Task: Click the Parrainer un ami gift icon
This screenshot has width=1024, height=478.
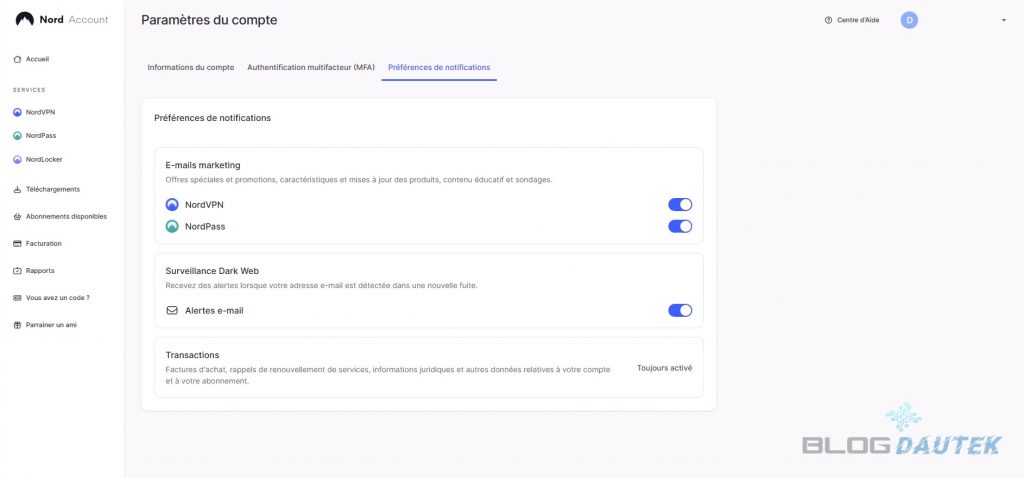Action: pos(17,325)
